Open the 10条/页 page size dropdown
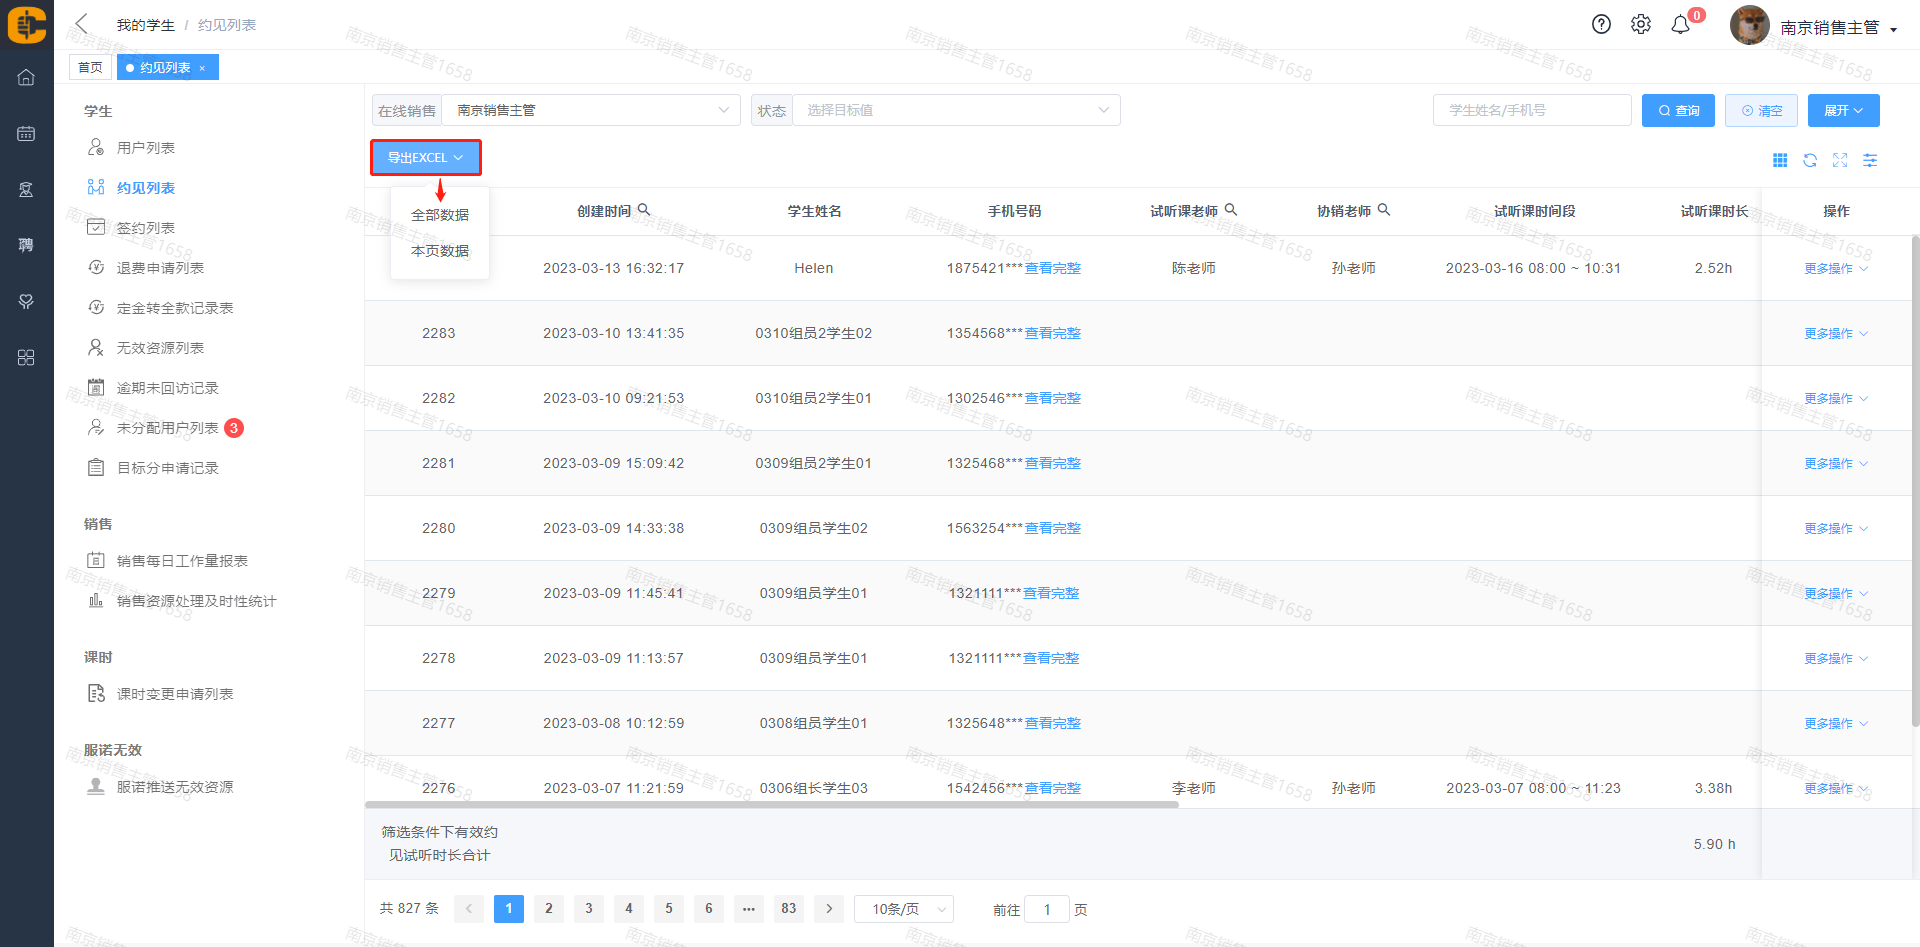 tap(904, 909)
